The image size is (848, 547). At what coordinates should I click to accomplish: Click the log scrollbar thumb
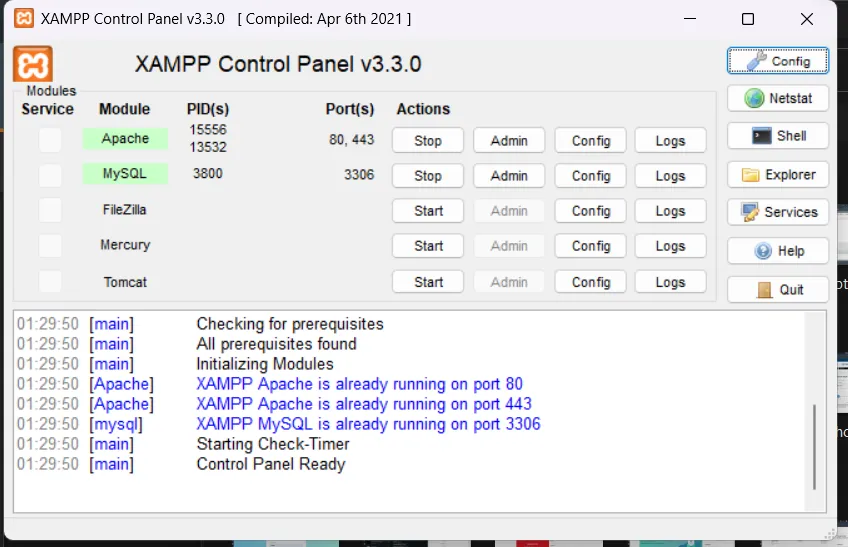(814, 447)
